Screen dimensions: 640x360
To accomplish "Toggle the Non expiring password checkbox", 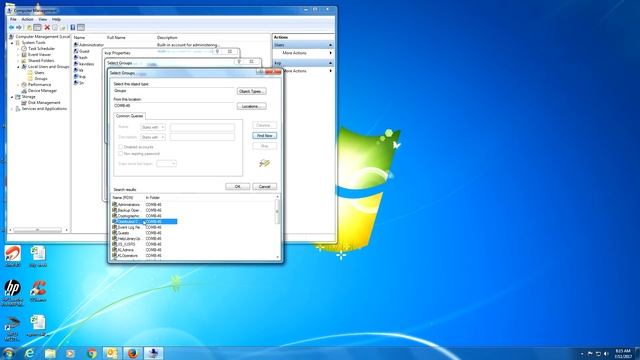I will (x=120, y=153).
